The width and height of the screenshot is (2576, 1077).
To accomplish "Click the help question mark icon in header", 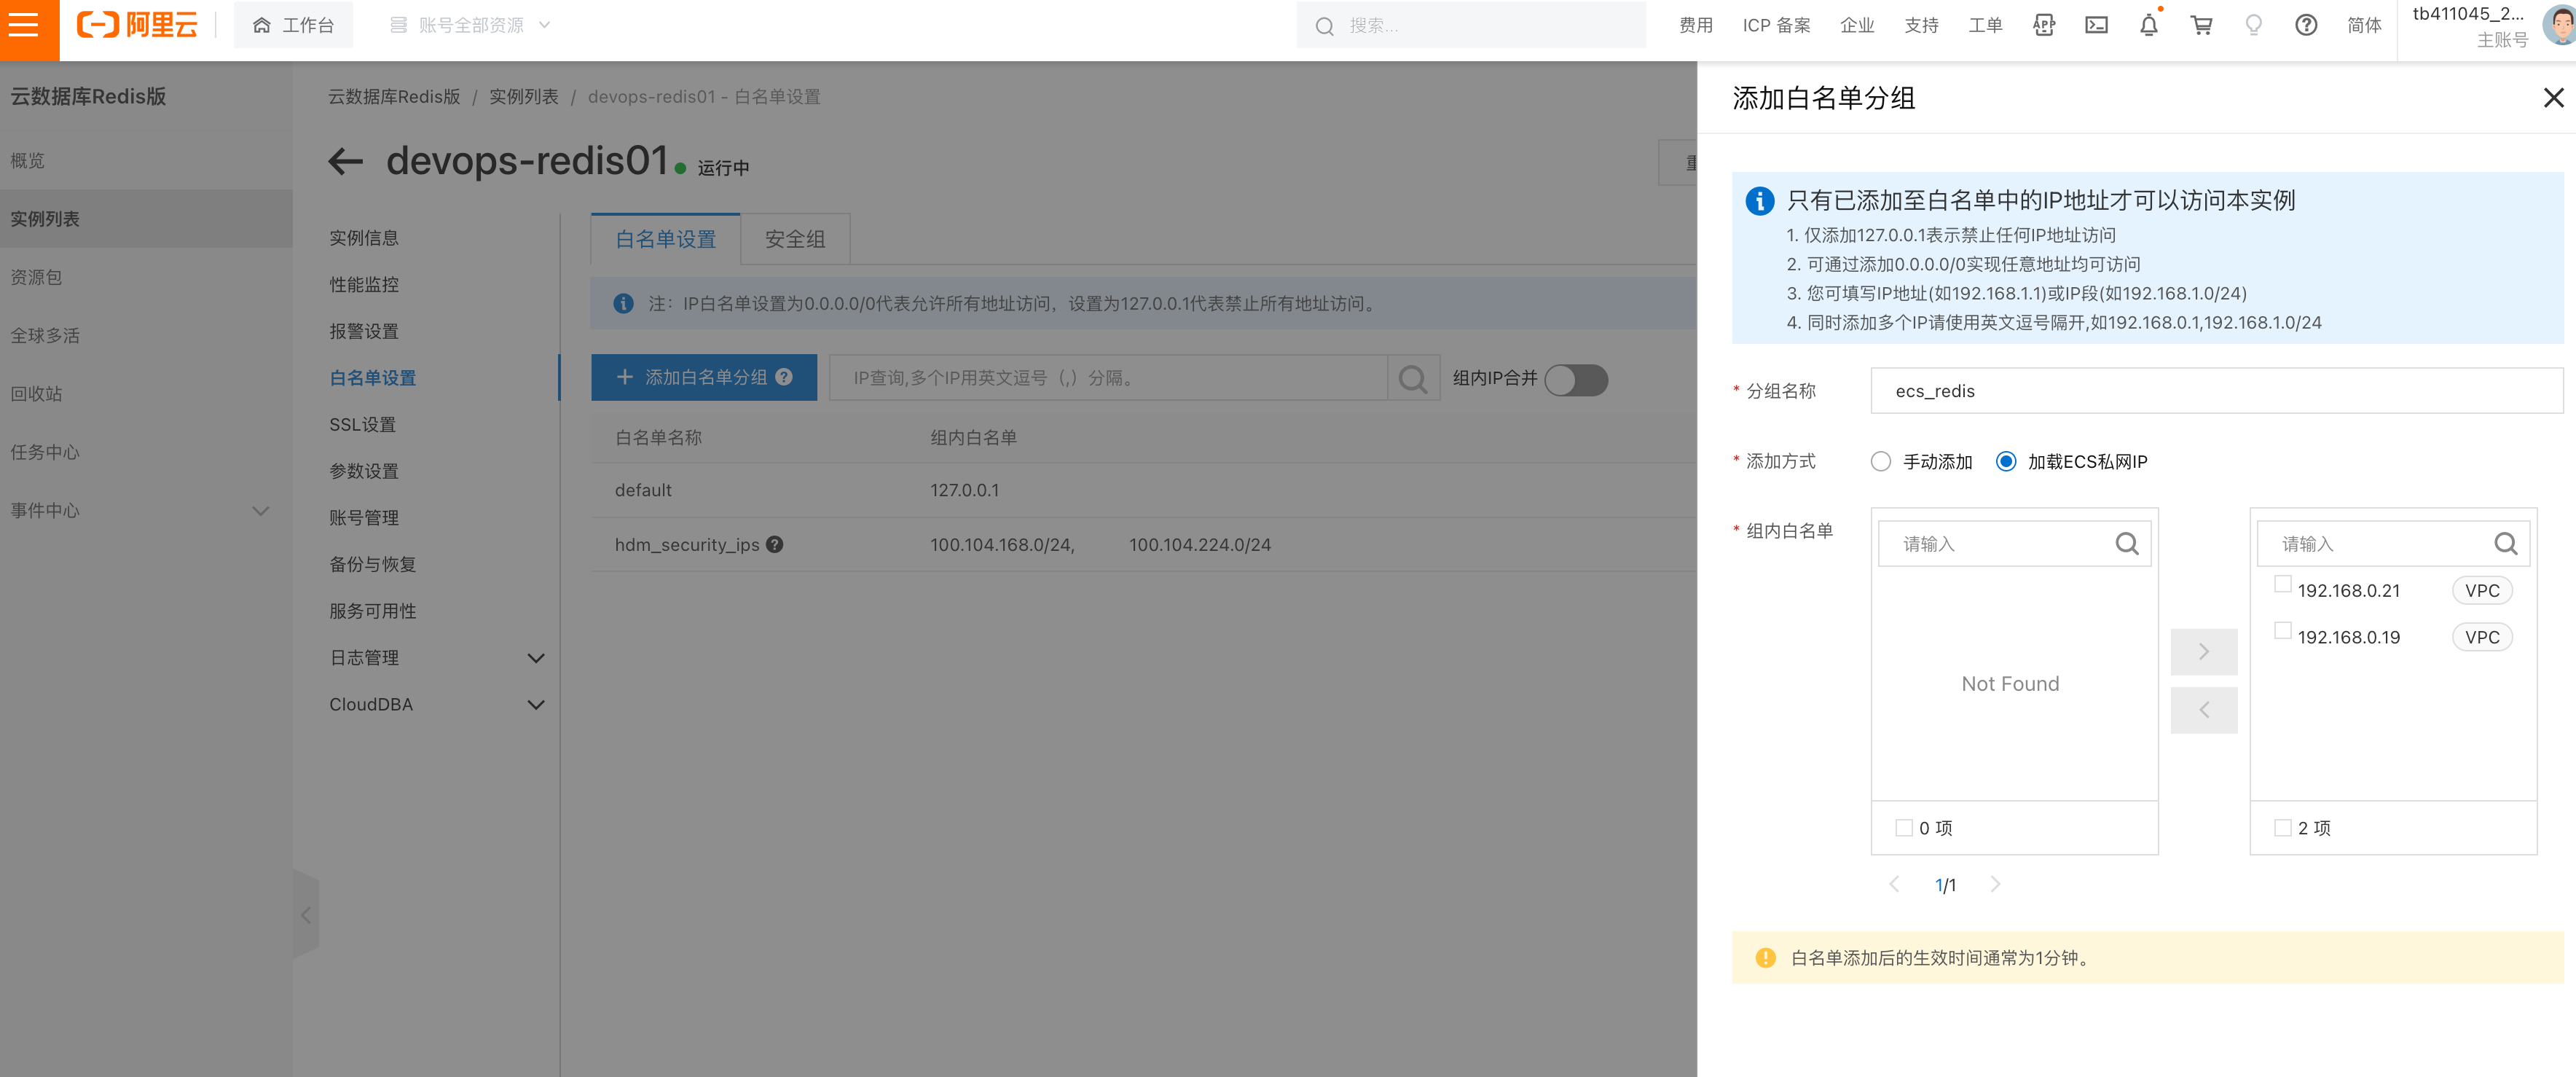I will 2305,26.
